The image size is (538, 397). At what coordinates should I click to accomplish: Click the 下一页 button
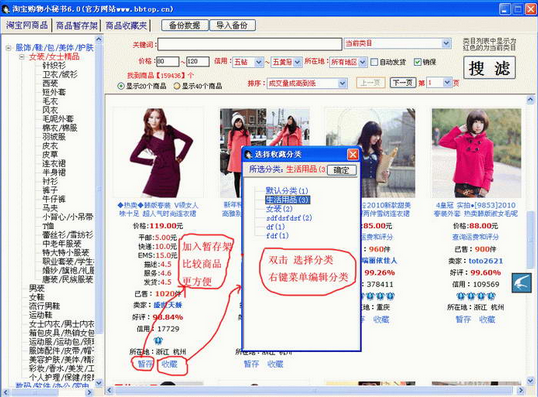(403, 83)
